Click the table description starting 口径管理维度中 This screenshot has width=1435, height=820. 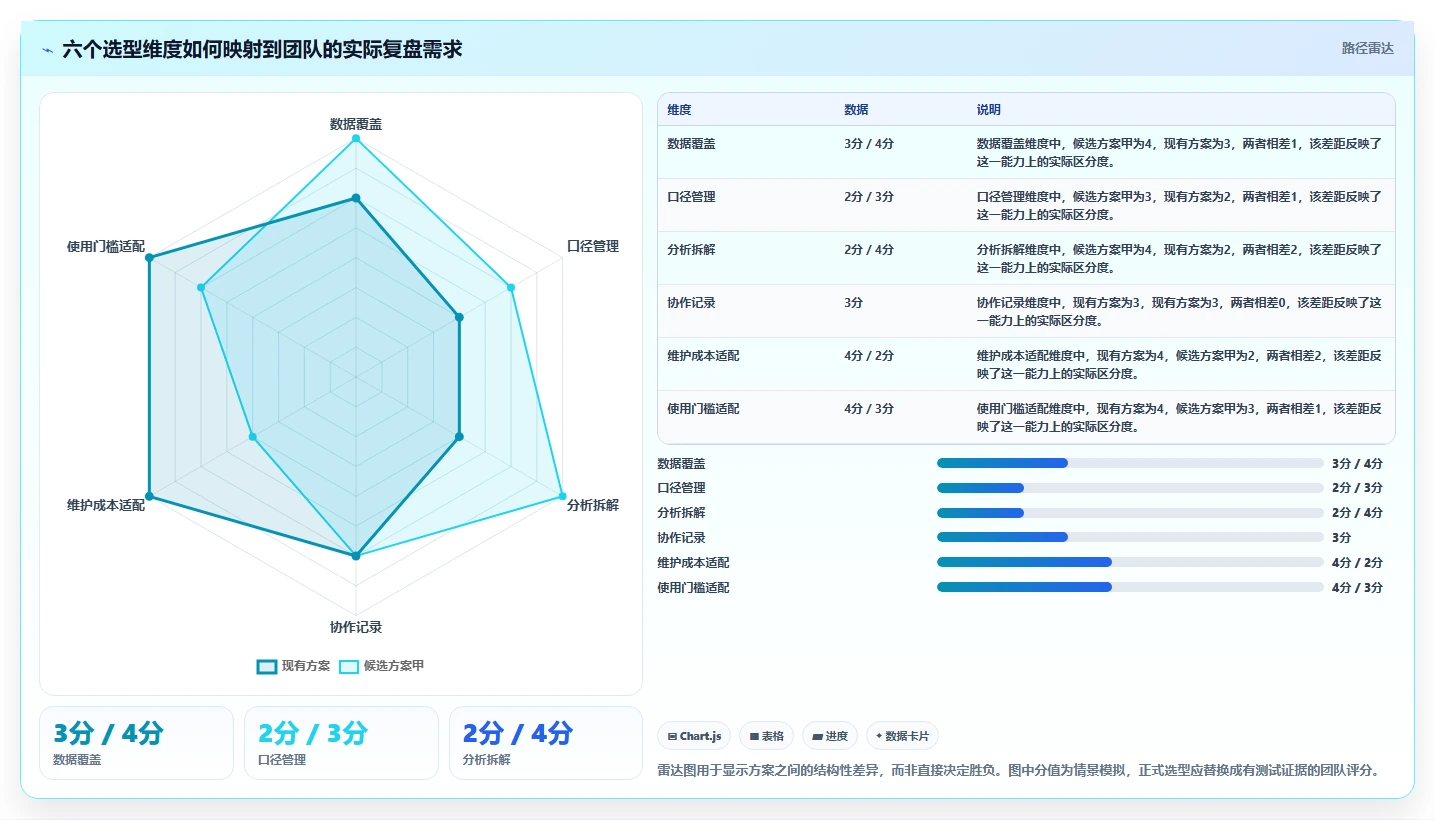point(1179,205)
